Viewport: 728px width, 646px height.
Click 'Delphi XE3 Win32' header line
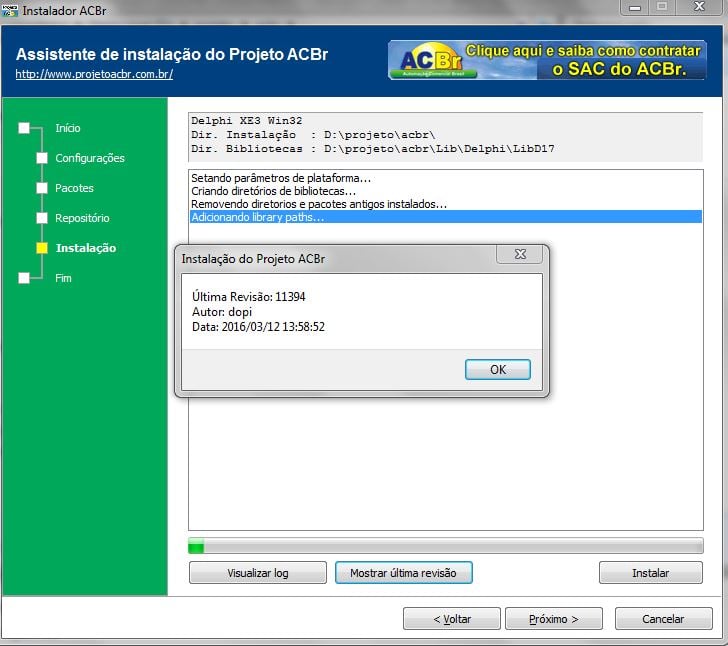(247, 121)
